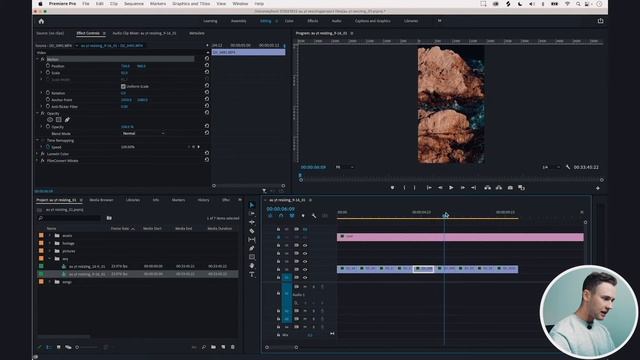Open the Sequence menu
Screen dimensions: 640x360
[x=133, y=4]
